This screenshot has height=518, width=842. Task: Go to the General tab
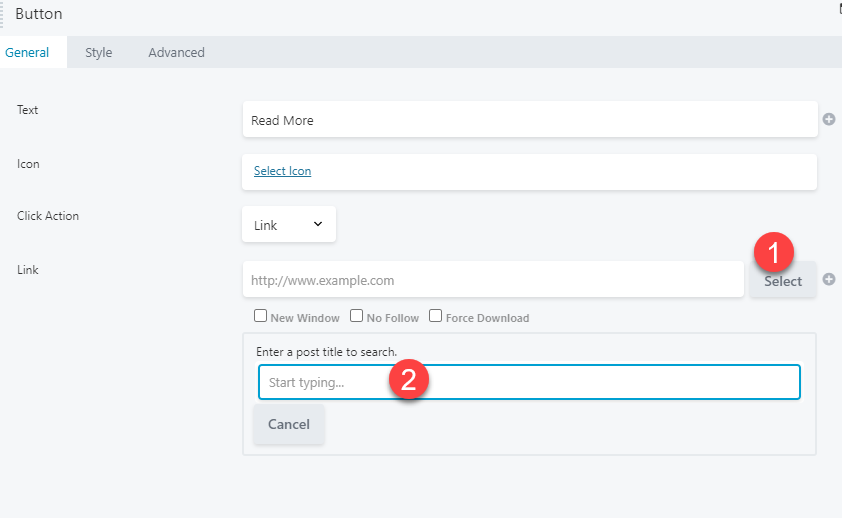[27, 53]
